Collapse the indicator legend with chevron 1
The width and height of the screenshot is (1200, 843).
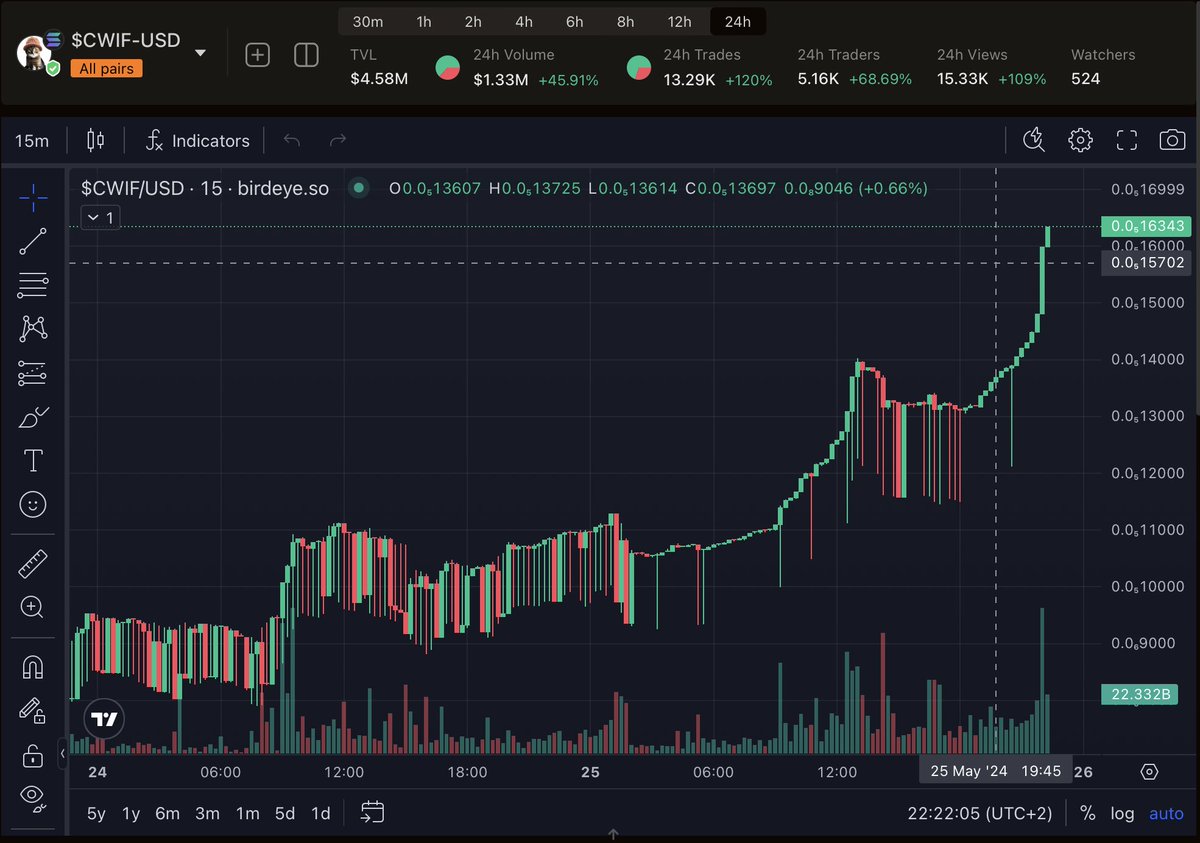(100, 217)
